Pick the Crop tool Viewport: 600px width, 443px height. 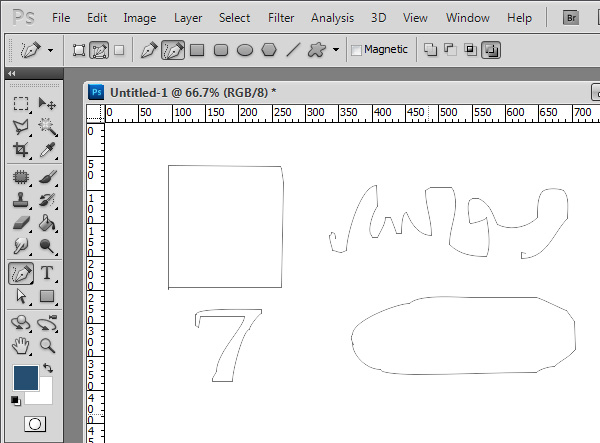[20, 151]
